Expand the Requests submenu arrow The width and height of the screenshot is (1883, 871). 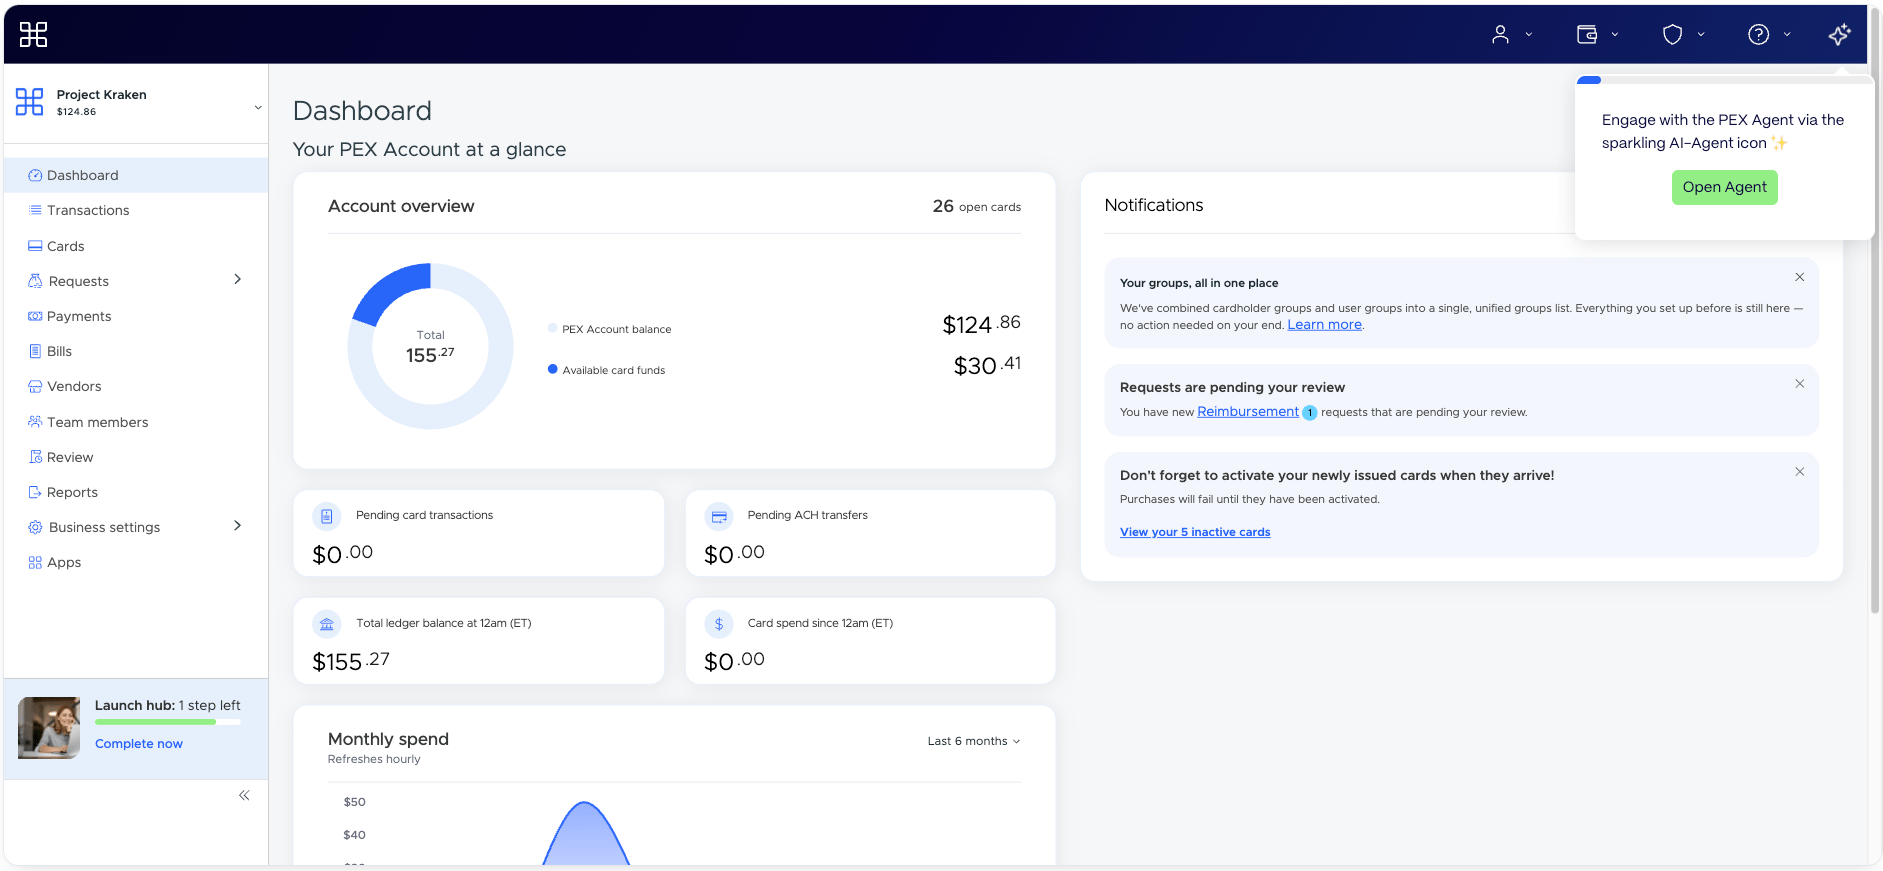coord(237,279)
